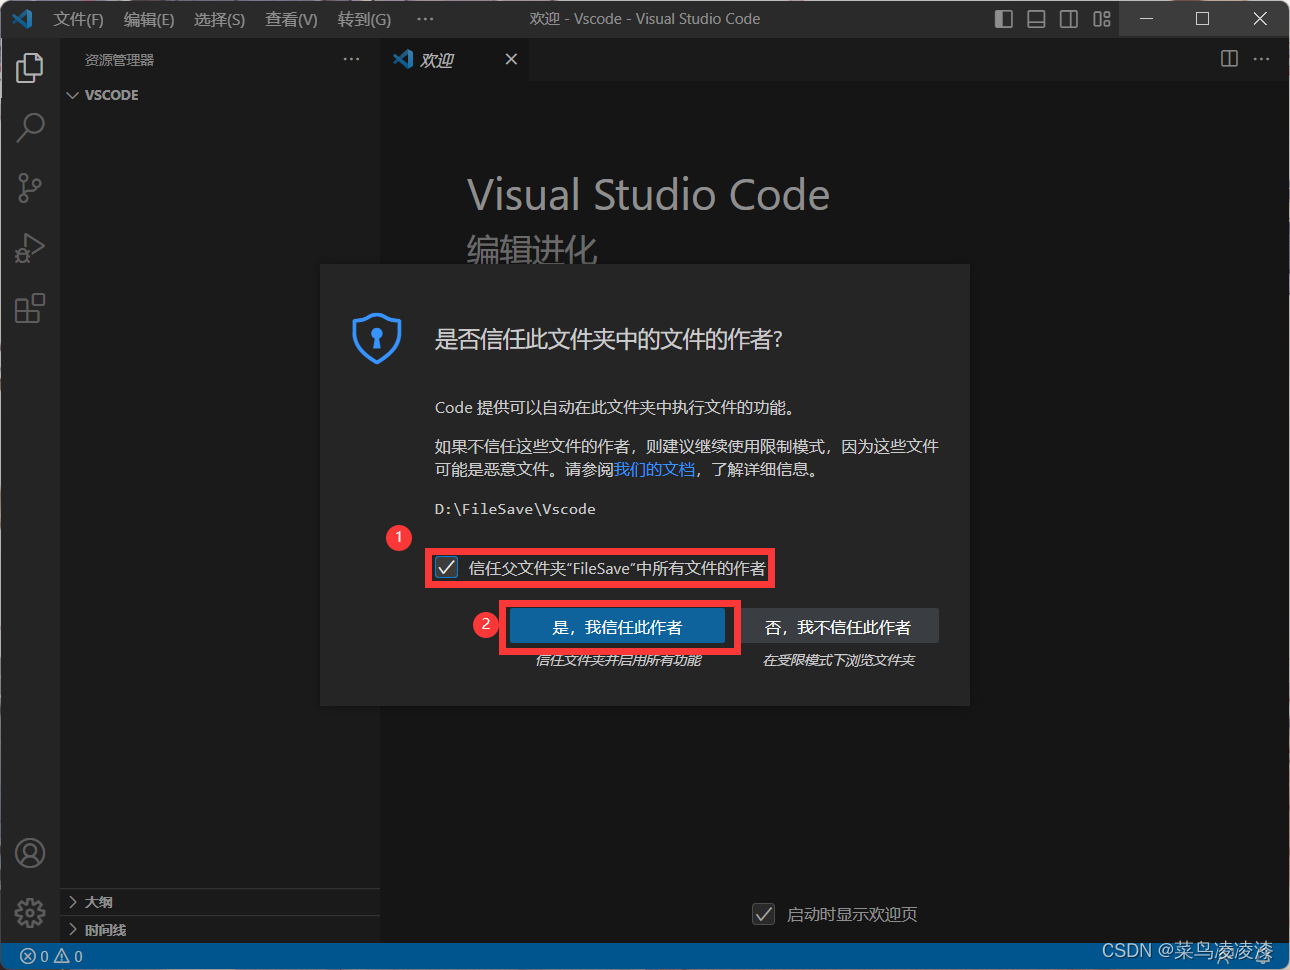The width and height of the screenshot is (1290, 970).
Task: Open the overflow menu ellipsis in menu bar
Action: tap(425, 19)
